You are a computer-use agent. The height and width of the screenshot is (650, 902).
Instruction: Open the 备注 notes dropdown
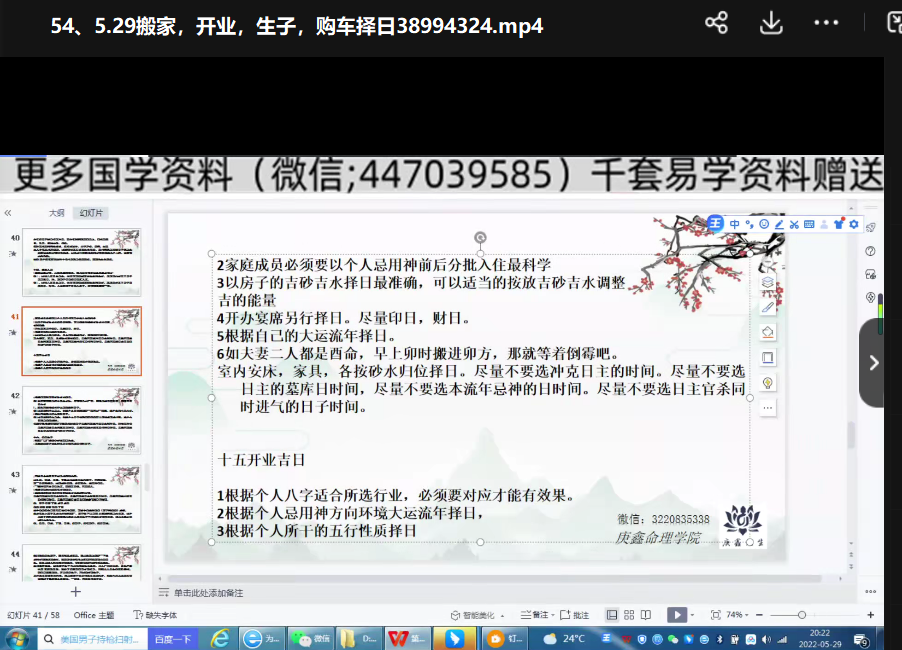click(x=538, y=614)
